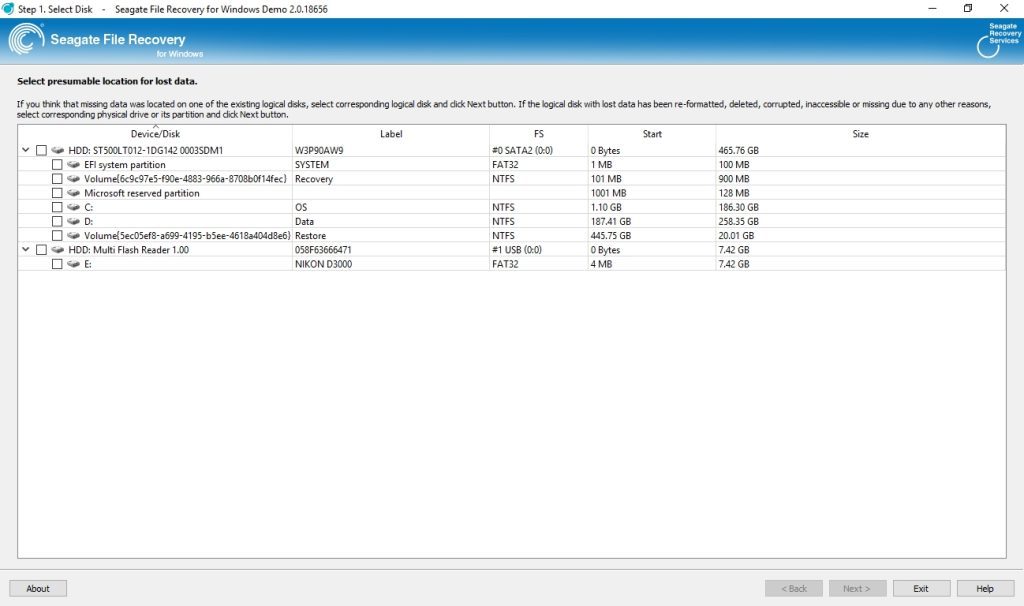Click the About button
Screen dimensions: 1024x606
[37, 588]
